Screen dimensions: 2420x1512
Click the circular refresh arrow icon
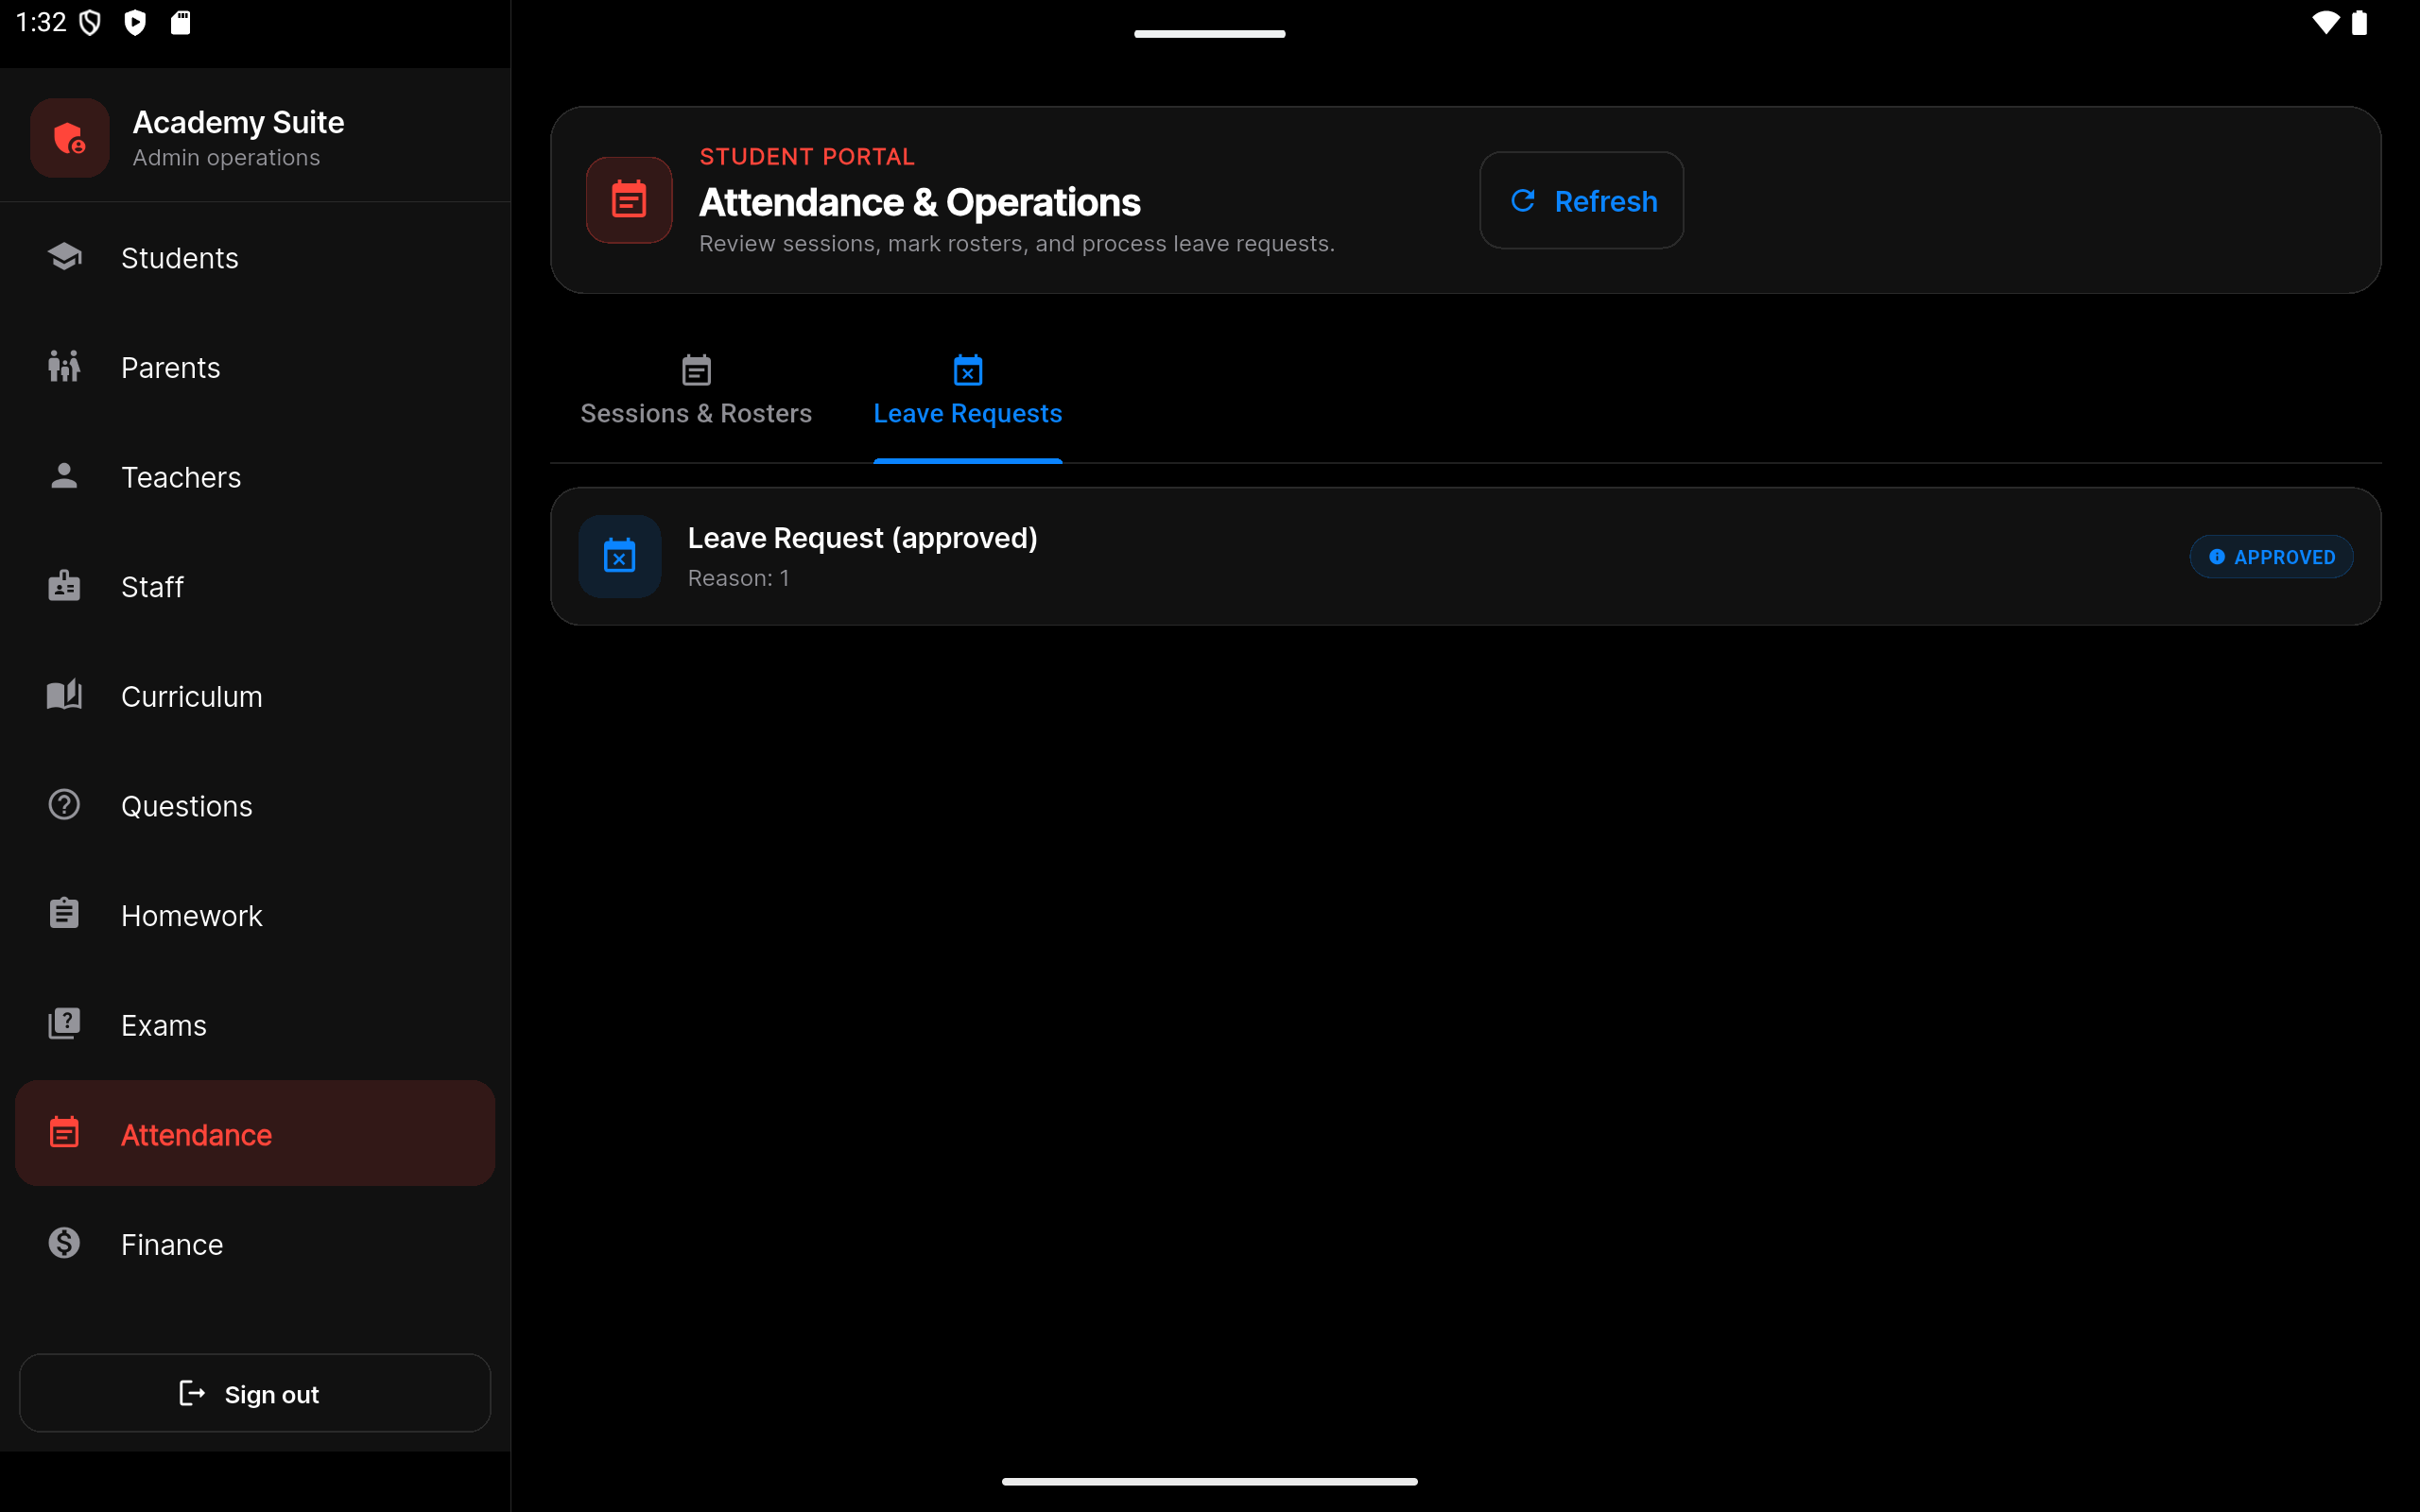(1523, 201)
